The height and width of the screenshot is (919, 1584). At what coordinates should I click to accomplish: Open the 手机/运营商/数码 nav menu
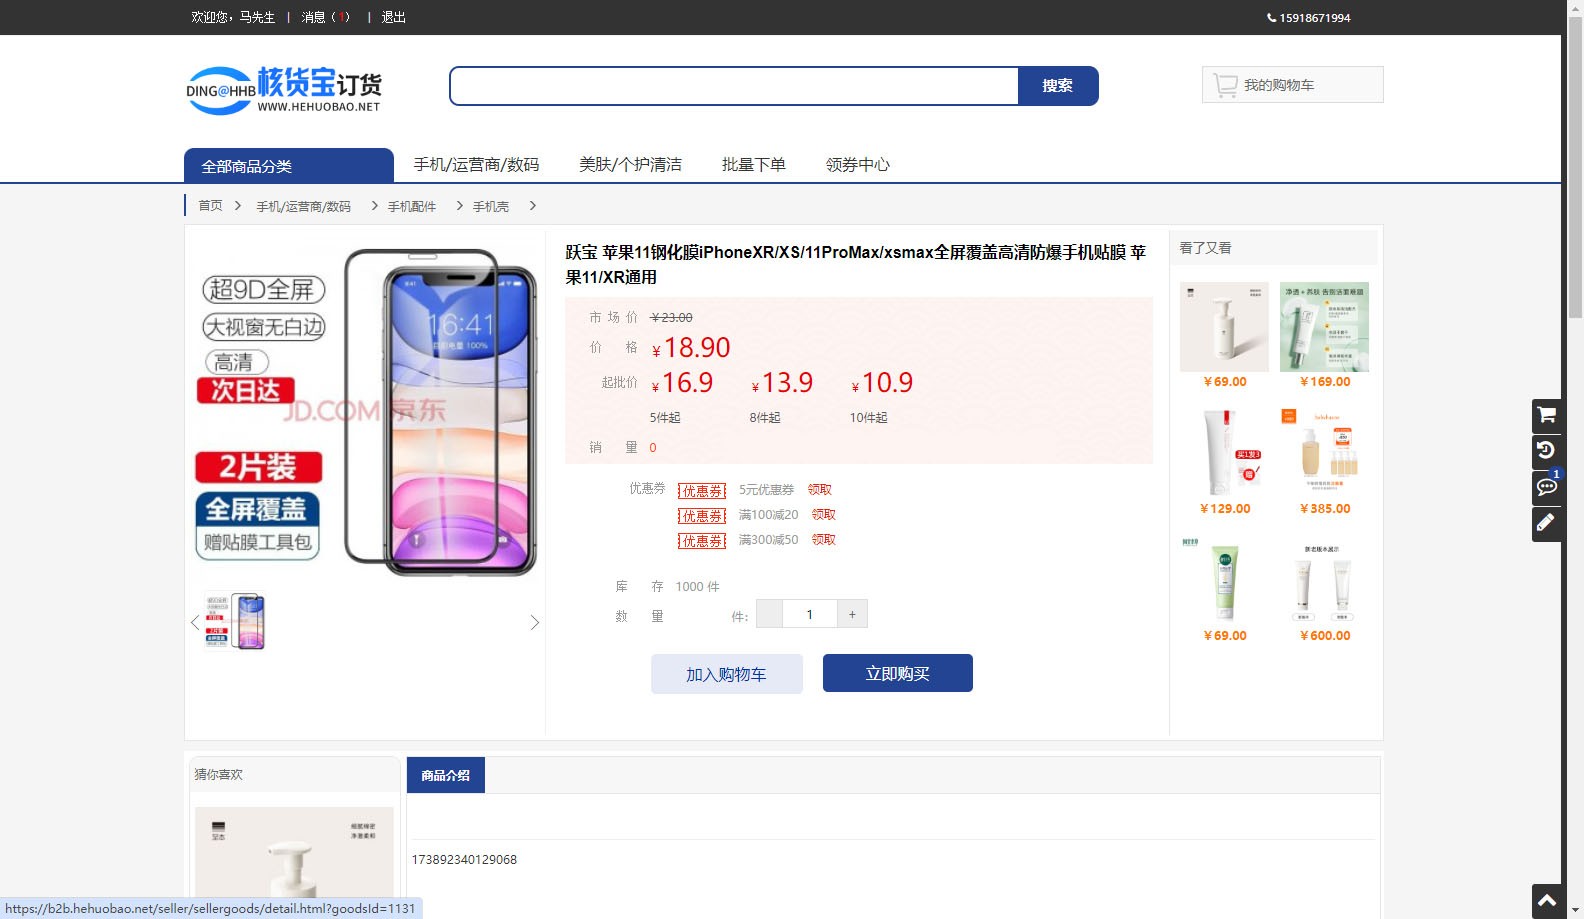tap(476, 165)
